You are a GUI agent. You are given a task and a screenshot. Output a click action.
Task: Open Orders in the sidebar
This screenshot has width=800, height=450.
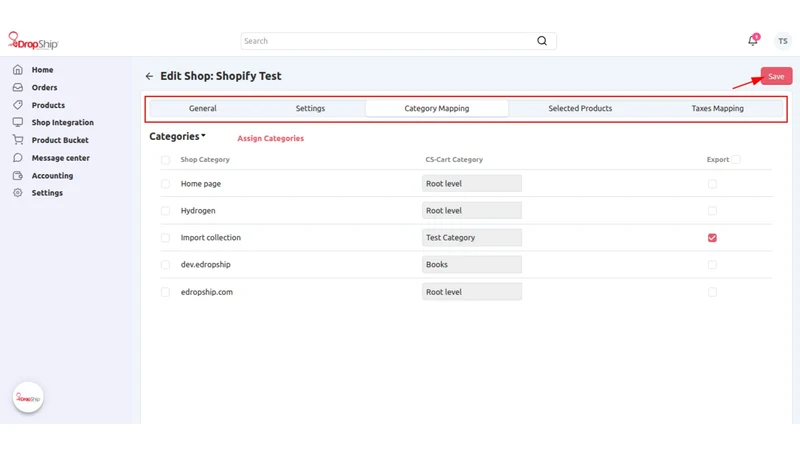(x=44, y=88)
